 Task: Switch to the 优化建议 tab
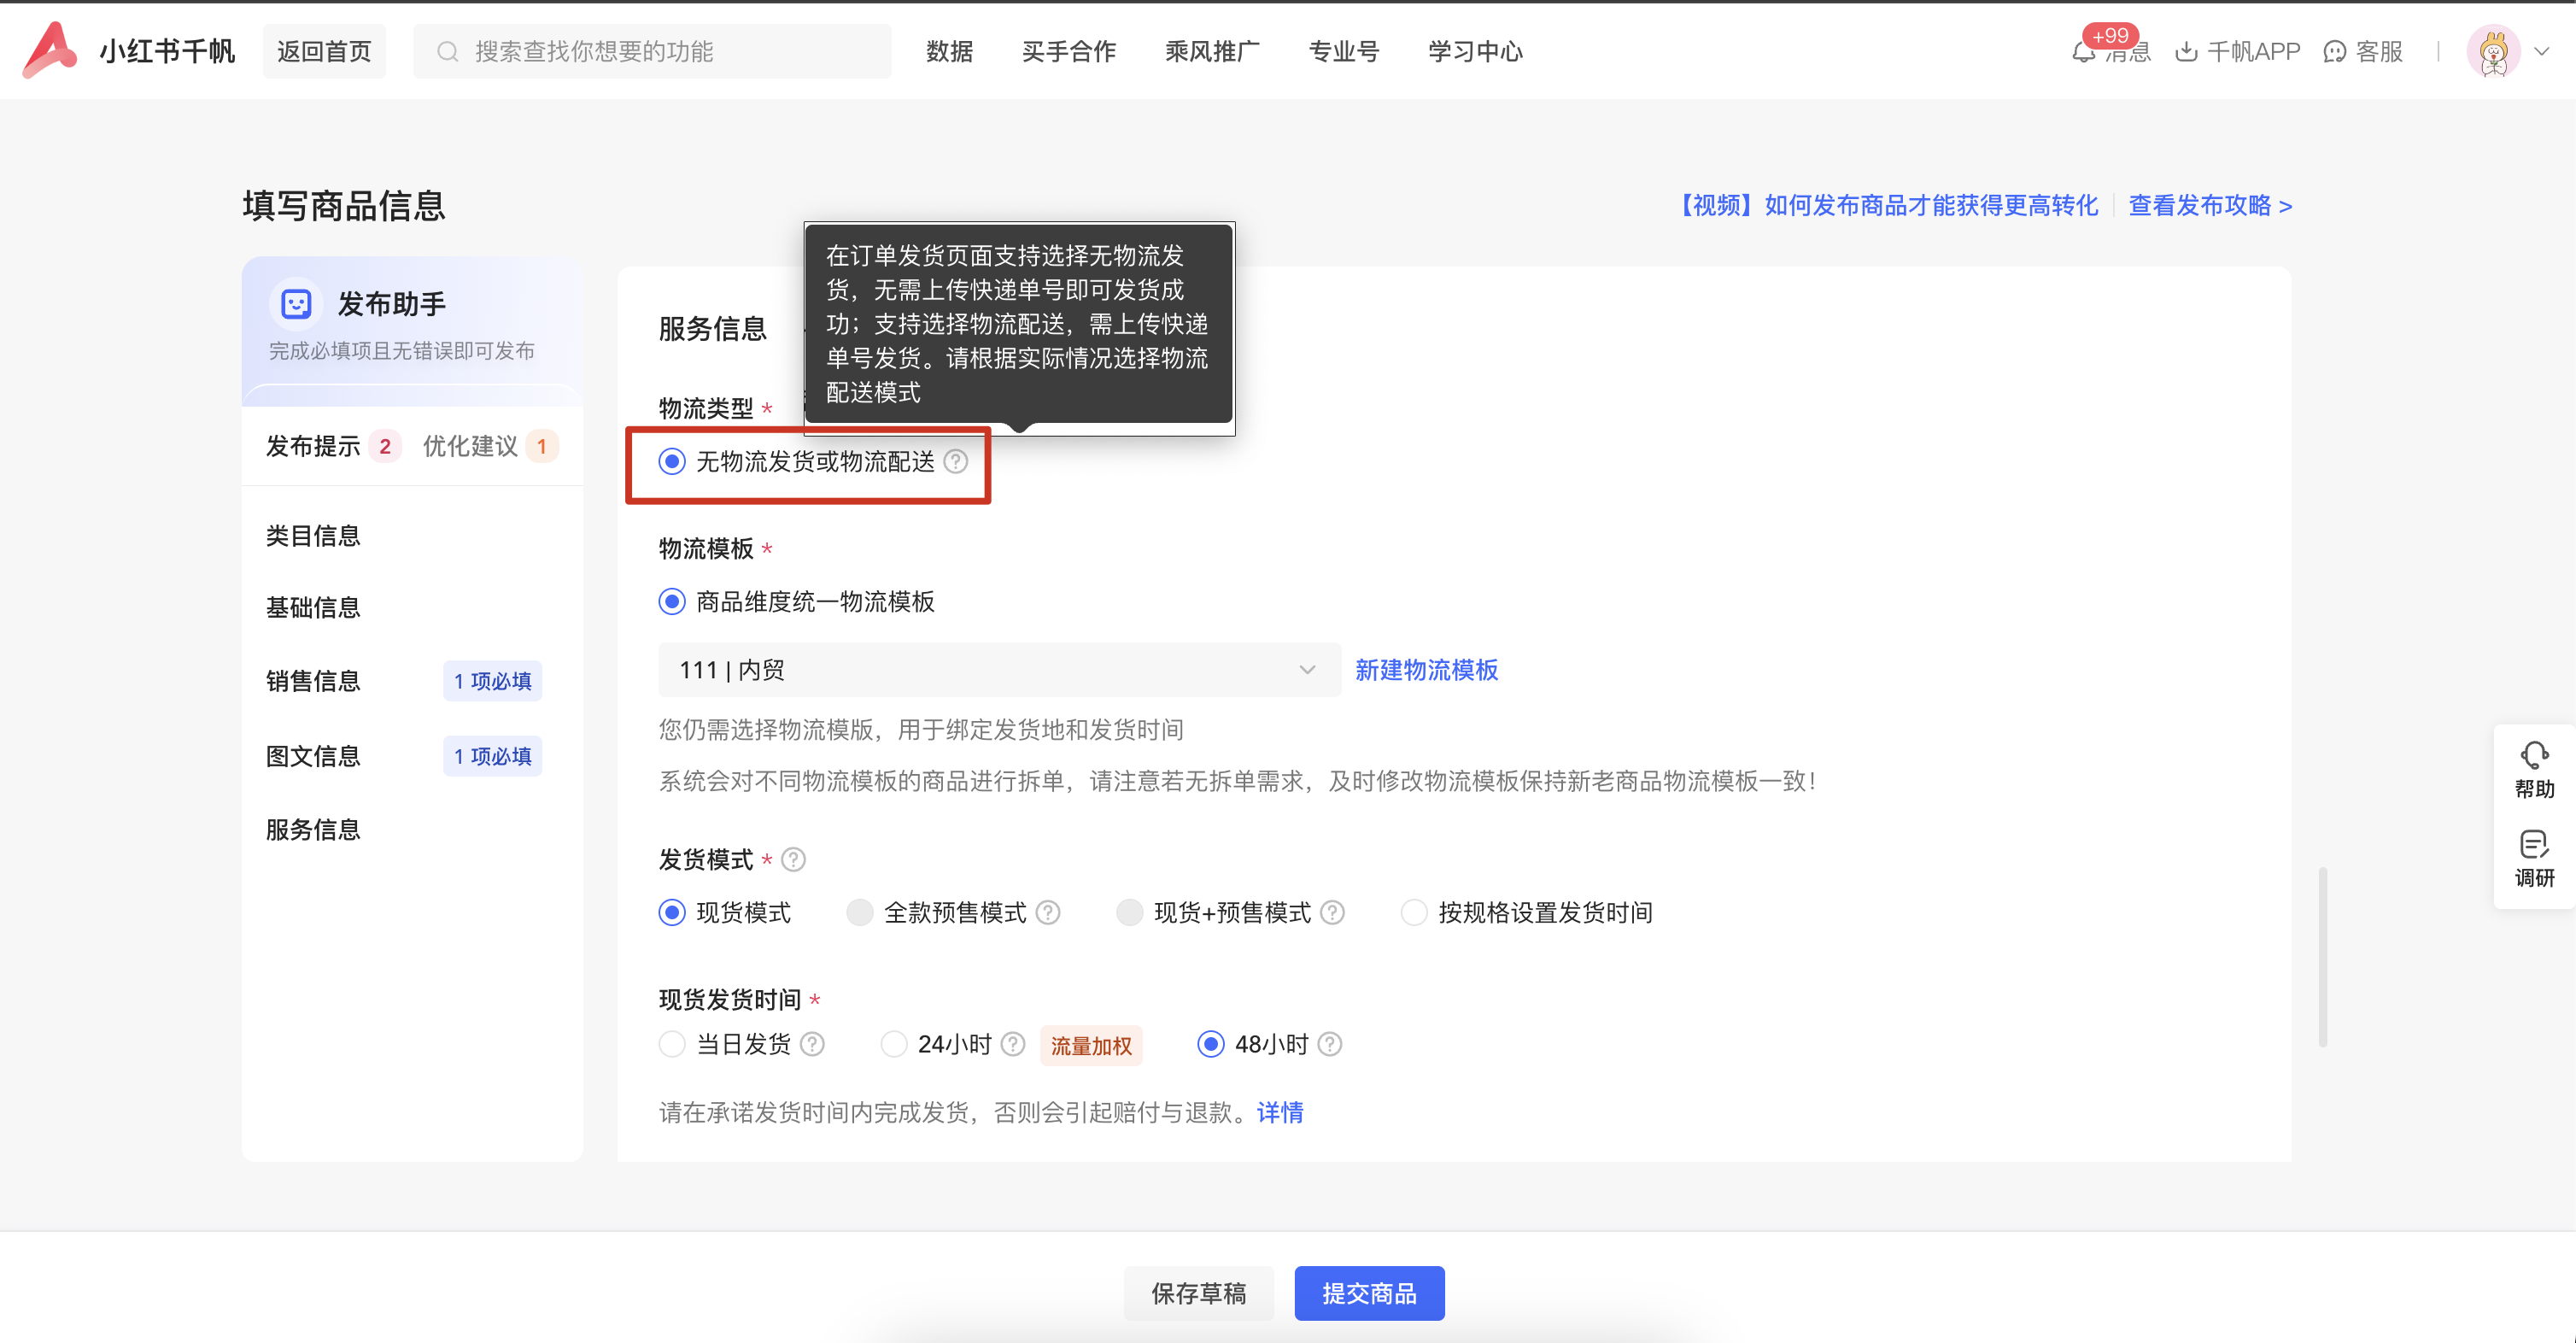[x=470, y=446]
